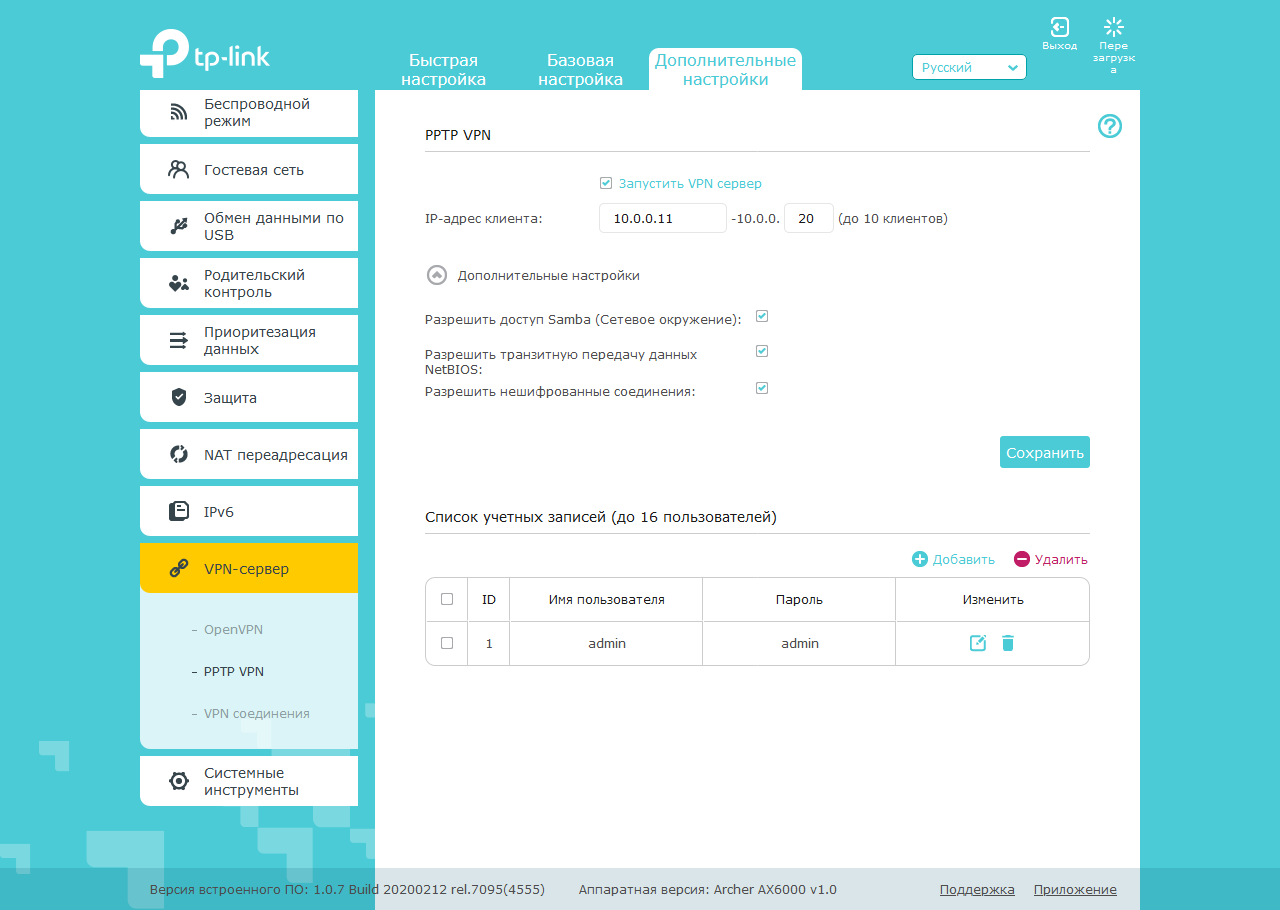The height and width of the screenshot is (910, 1280).
Task: Check the select-all accounts header checkbox
Action: click(447, 599)
